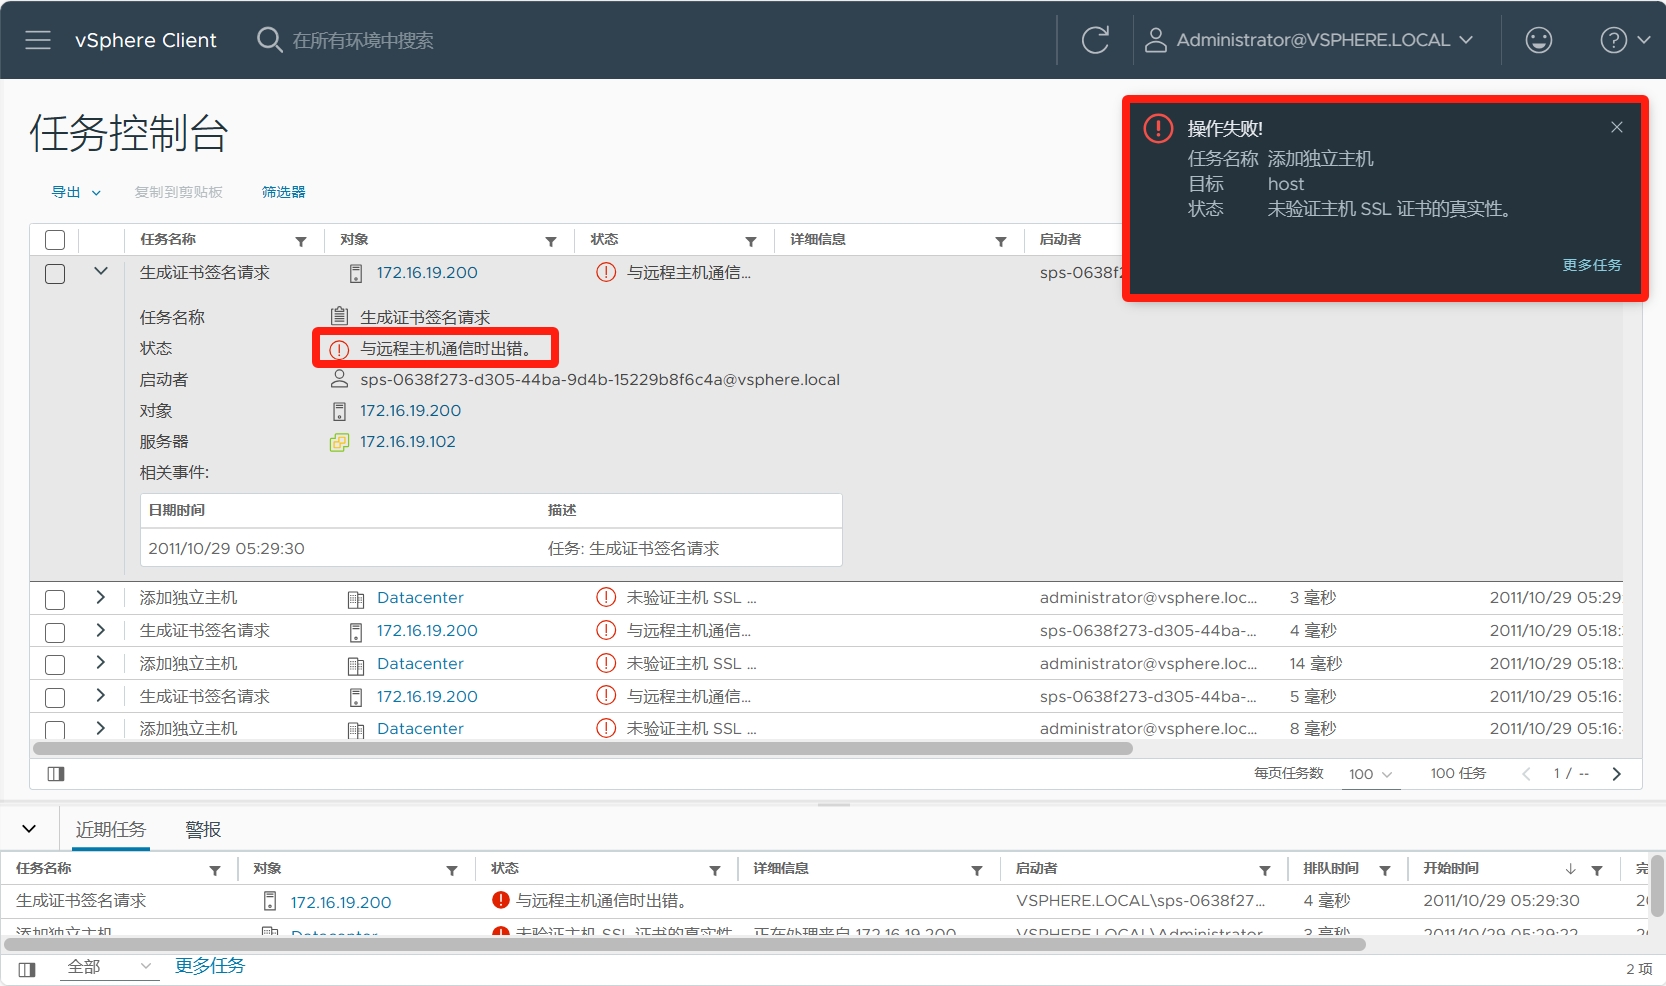Click column chooser icon below task table

pyautogui.click(x=56, y=773)
